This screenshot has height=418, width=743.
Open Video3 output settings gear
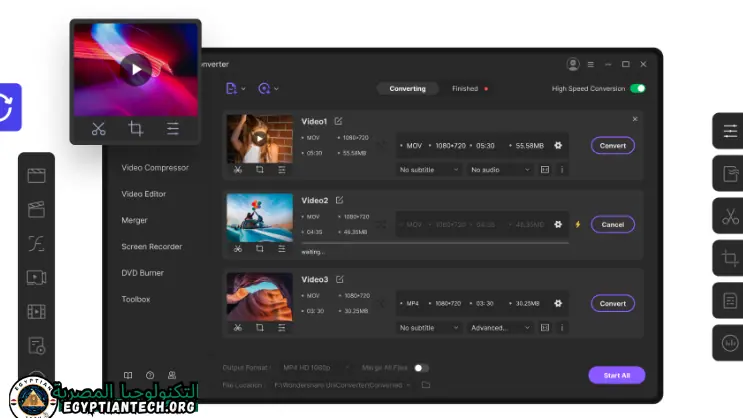tap(558, 303)
